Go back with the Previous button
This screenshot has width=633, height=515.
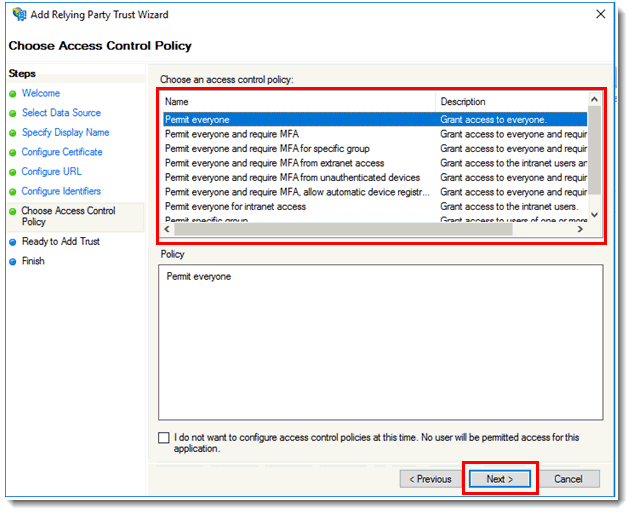click(x=430, y=479)
